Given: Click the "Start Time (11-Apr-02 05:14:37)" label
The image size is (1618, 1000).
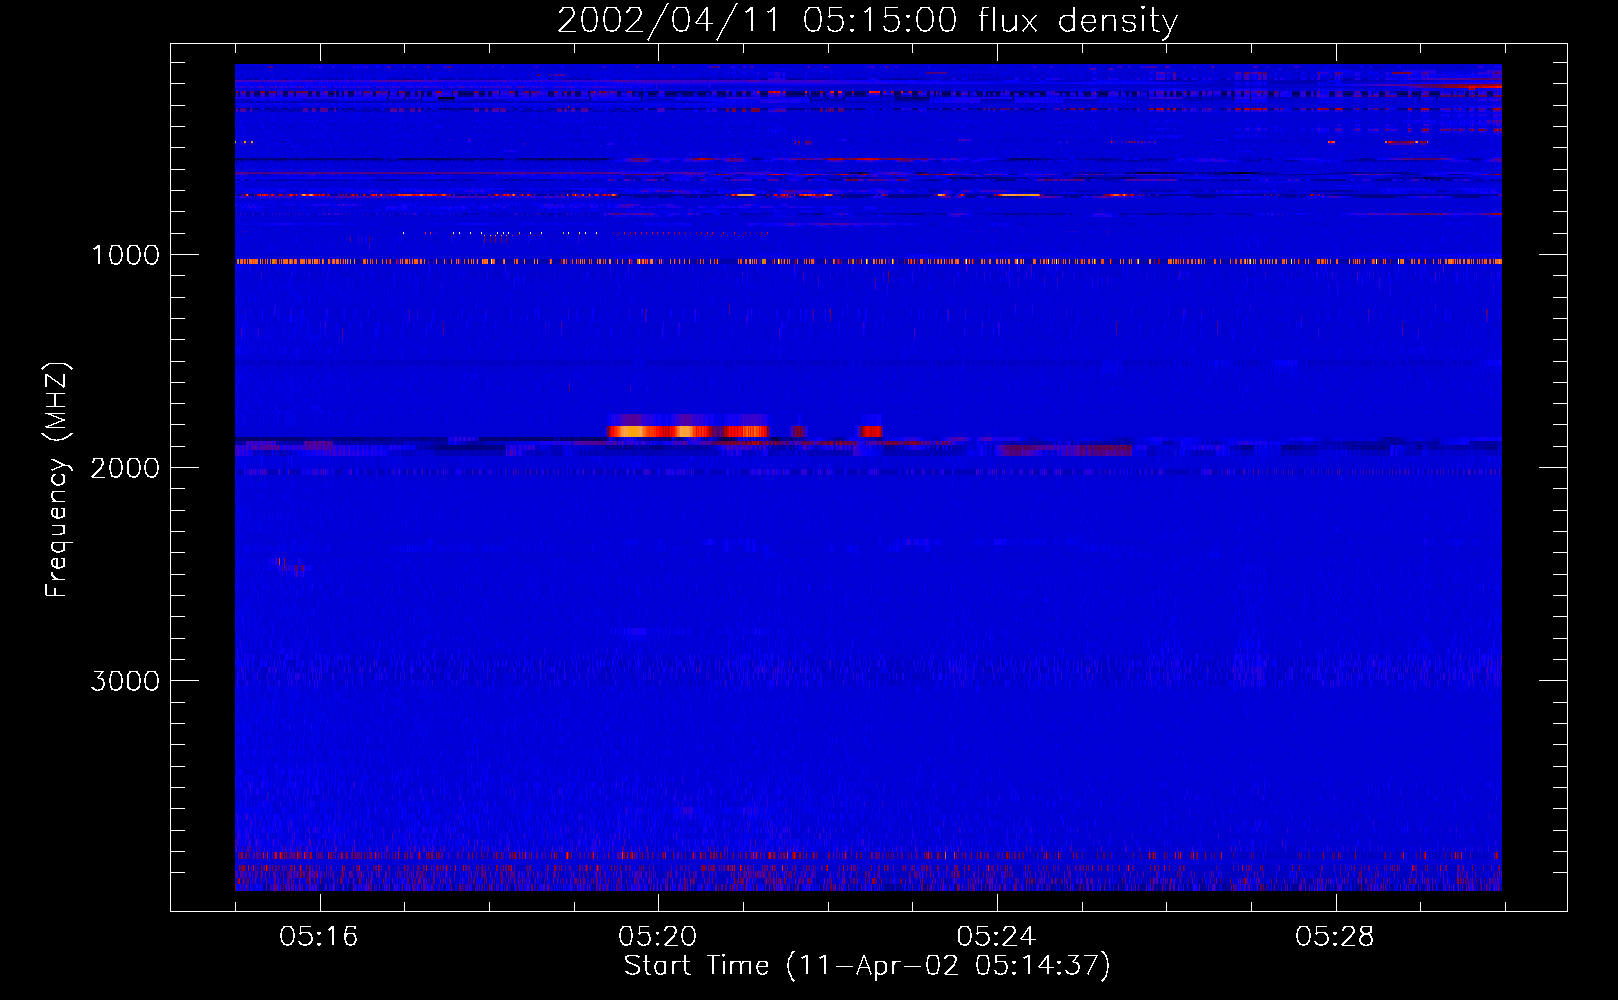Looking at the screenshot, I should 867,966.
